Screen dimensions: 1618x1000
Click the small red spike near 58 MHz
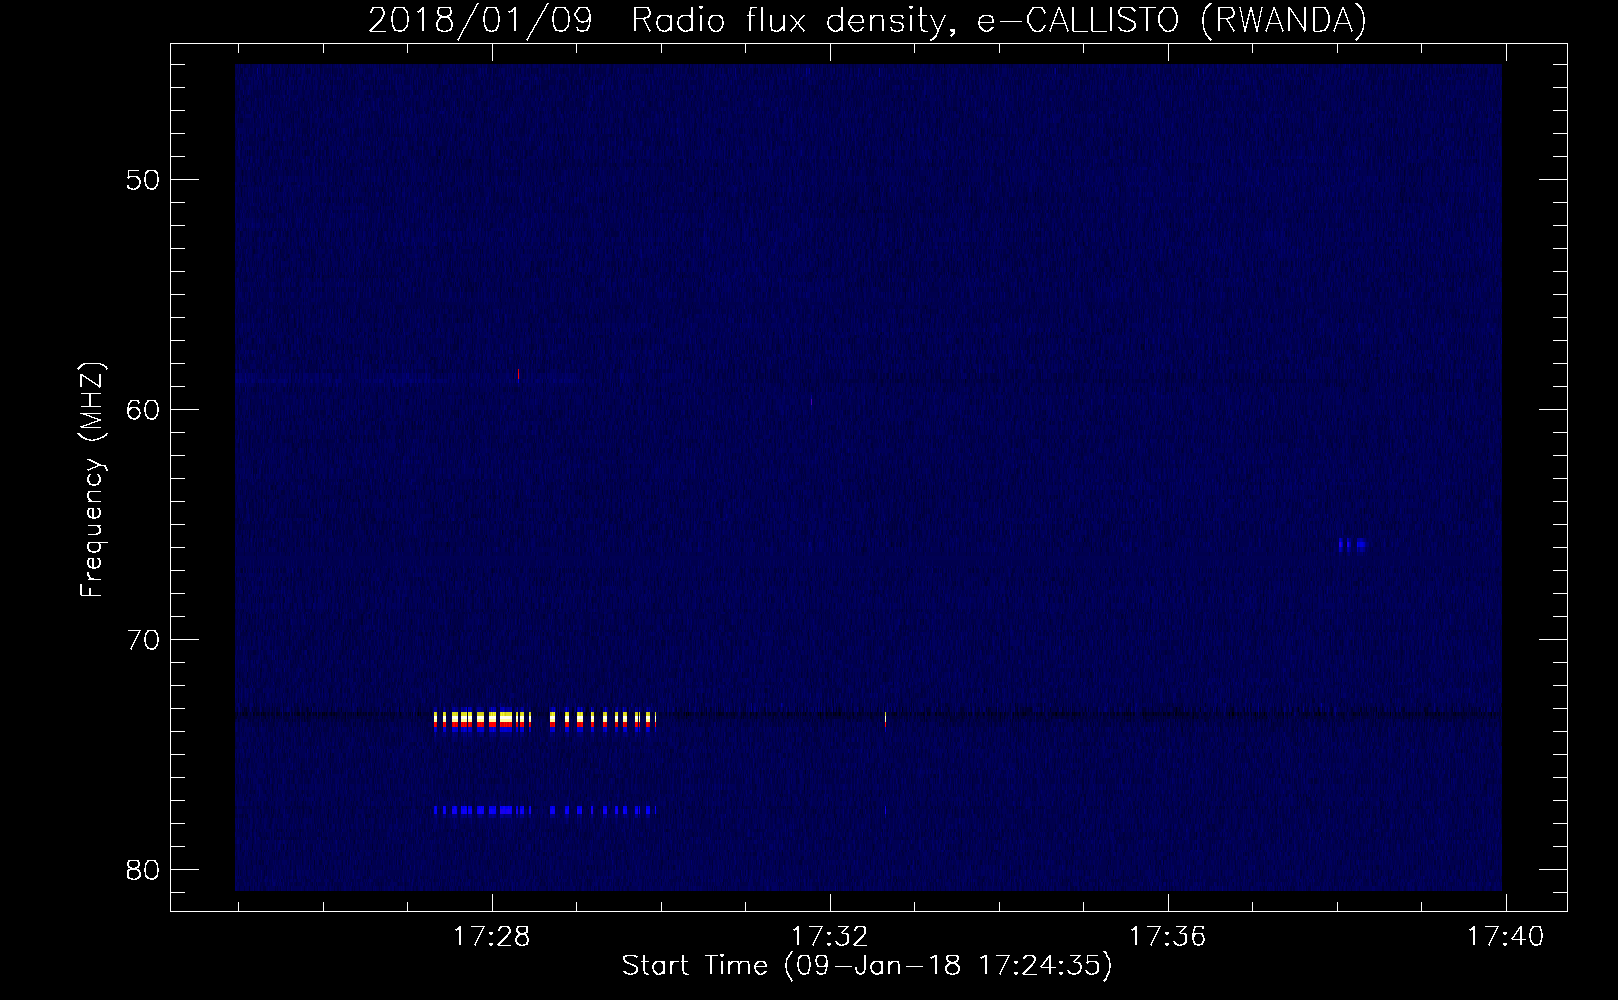[518, 375]
